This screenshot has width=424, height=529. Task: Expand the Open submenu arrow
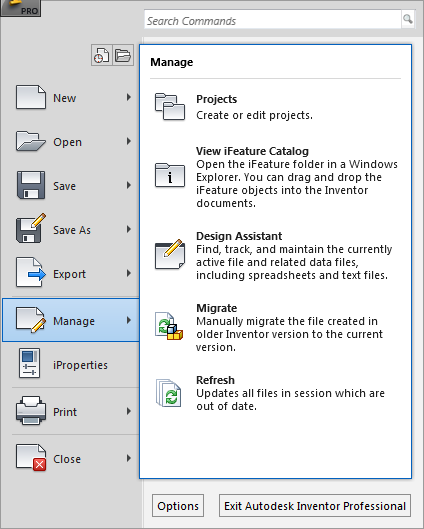[129, 141]
